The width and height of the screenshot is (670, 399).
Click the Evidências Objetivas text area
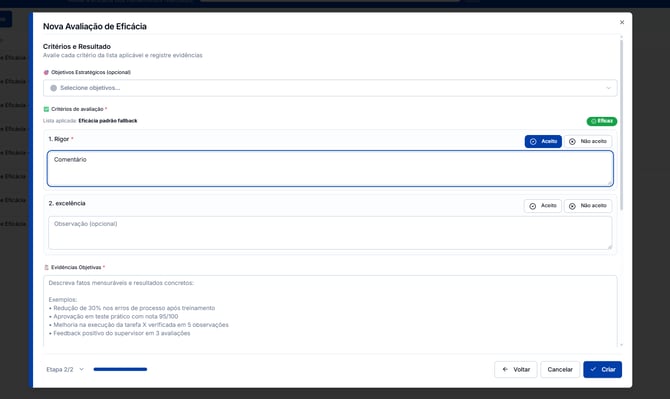pos(330,311)
